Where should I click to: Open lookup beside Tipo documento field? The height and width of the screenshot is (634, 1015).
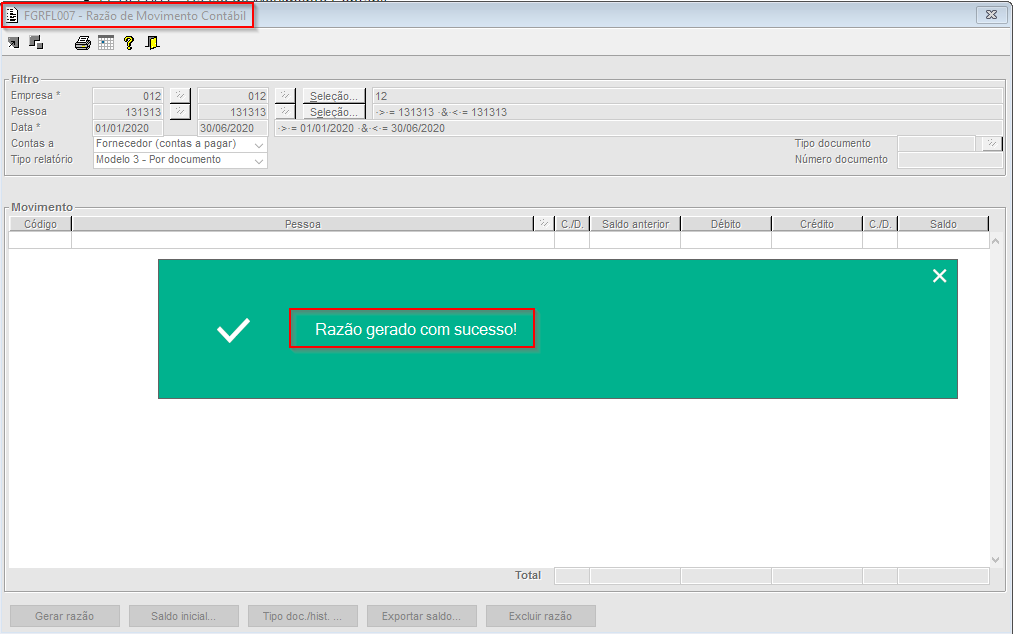(x=992, y=144)
